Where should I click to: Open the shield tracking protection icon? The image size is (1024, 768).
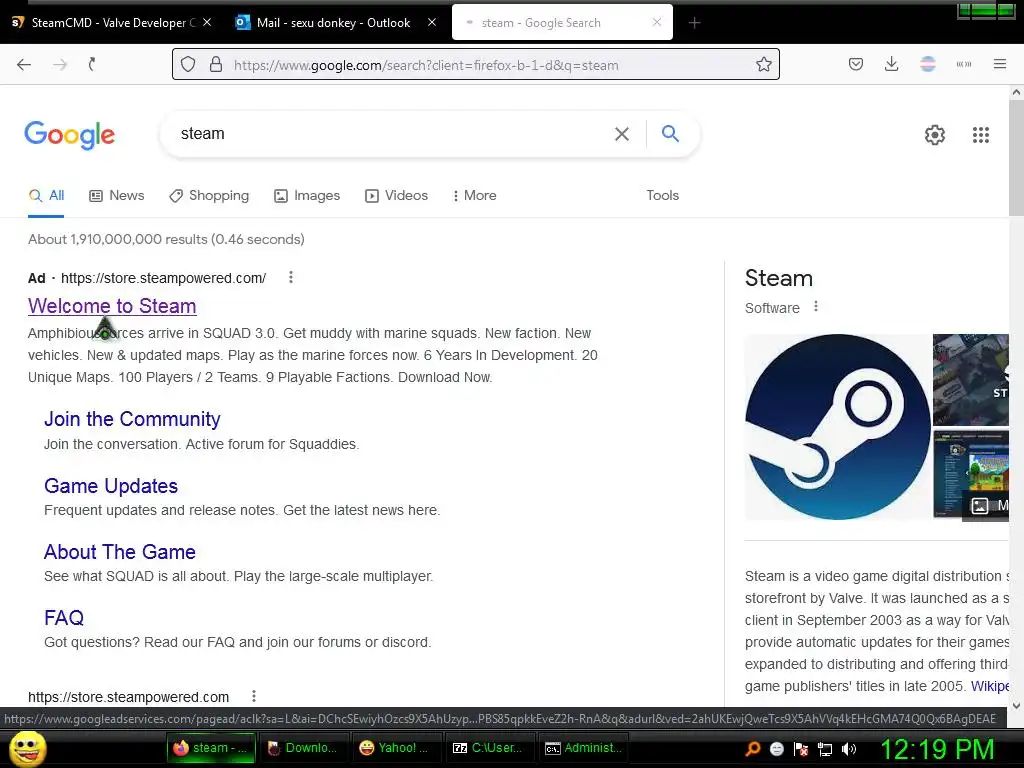[188, 65]
